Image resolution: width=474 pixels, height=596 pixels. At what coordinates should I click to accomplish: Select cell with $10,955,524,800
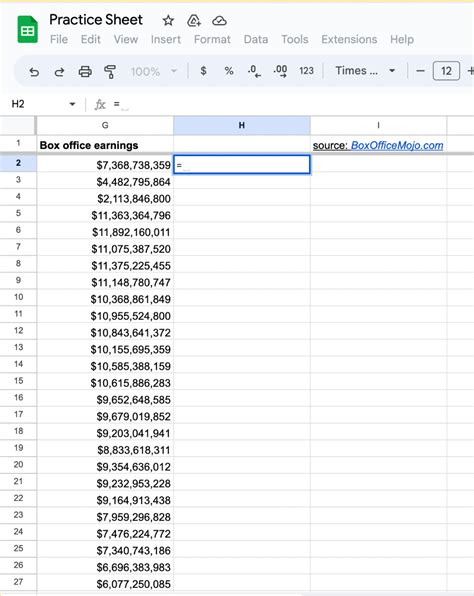click(105, 315)
